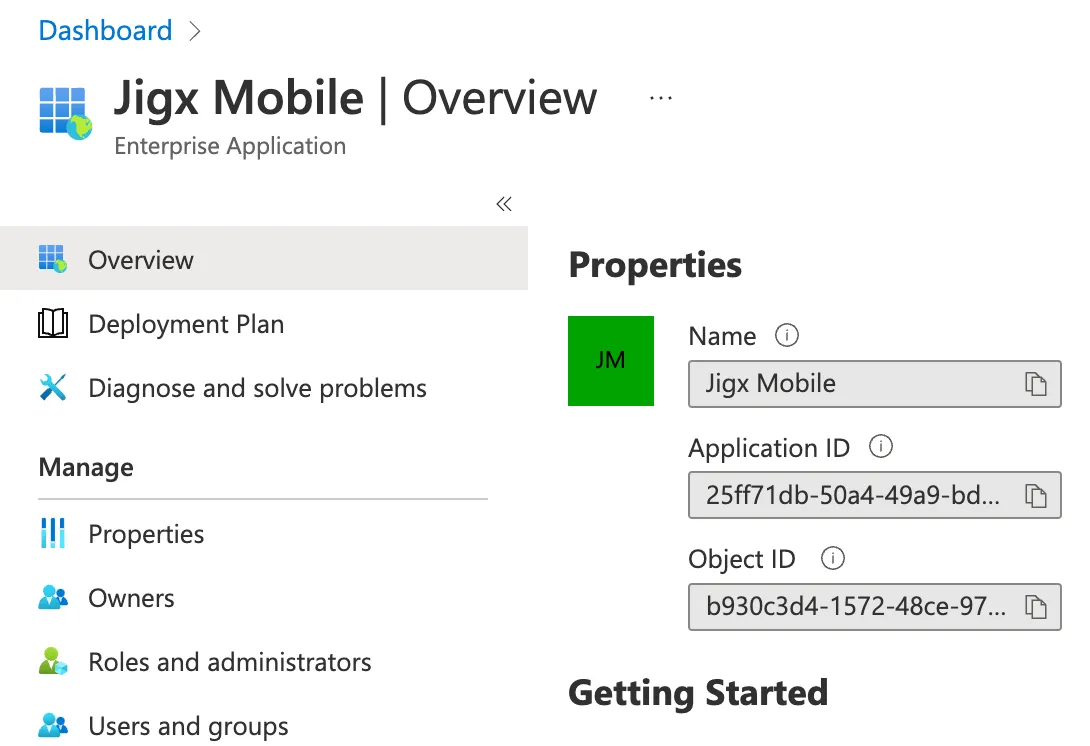
Task: Click the green JM app logo tile
Action: click(611, 361)
